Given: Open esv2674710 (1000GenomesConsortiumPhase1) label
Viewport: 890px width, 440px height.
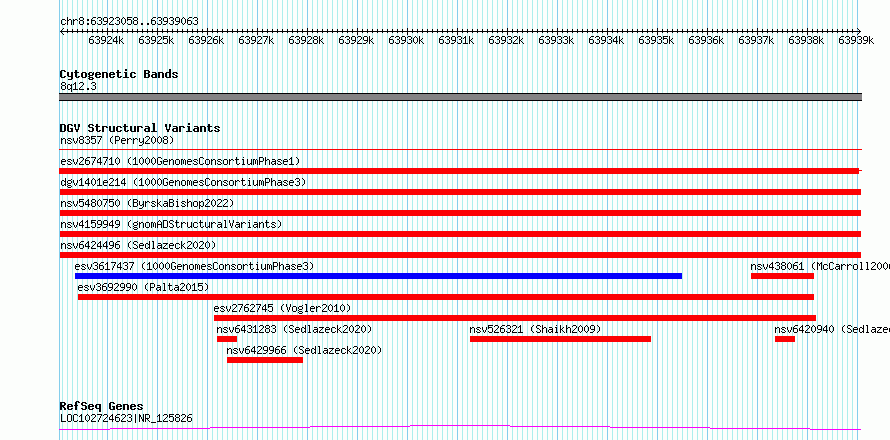Looking at the screenshot, I should (x=180, y=161).
